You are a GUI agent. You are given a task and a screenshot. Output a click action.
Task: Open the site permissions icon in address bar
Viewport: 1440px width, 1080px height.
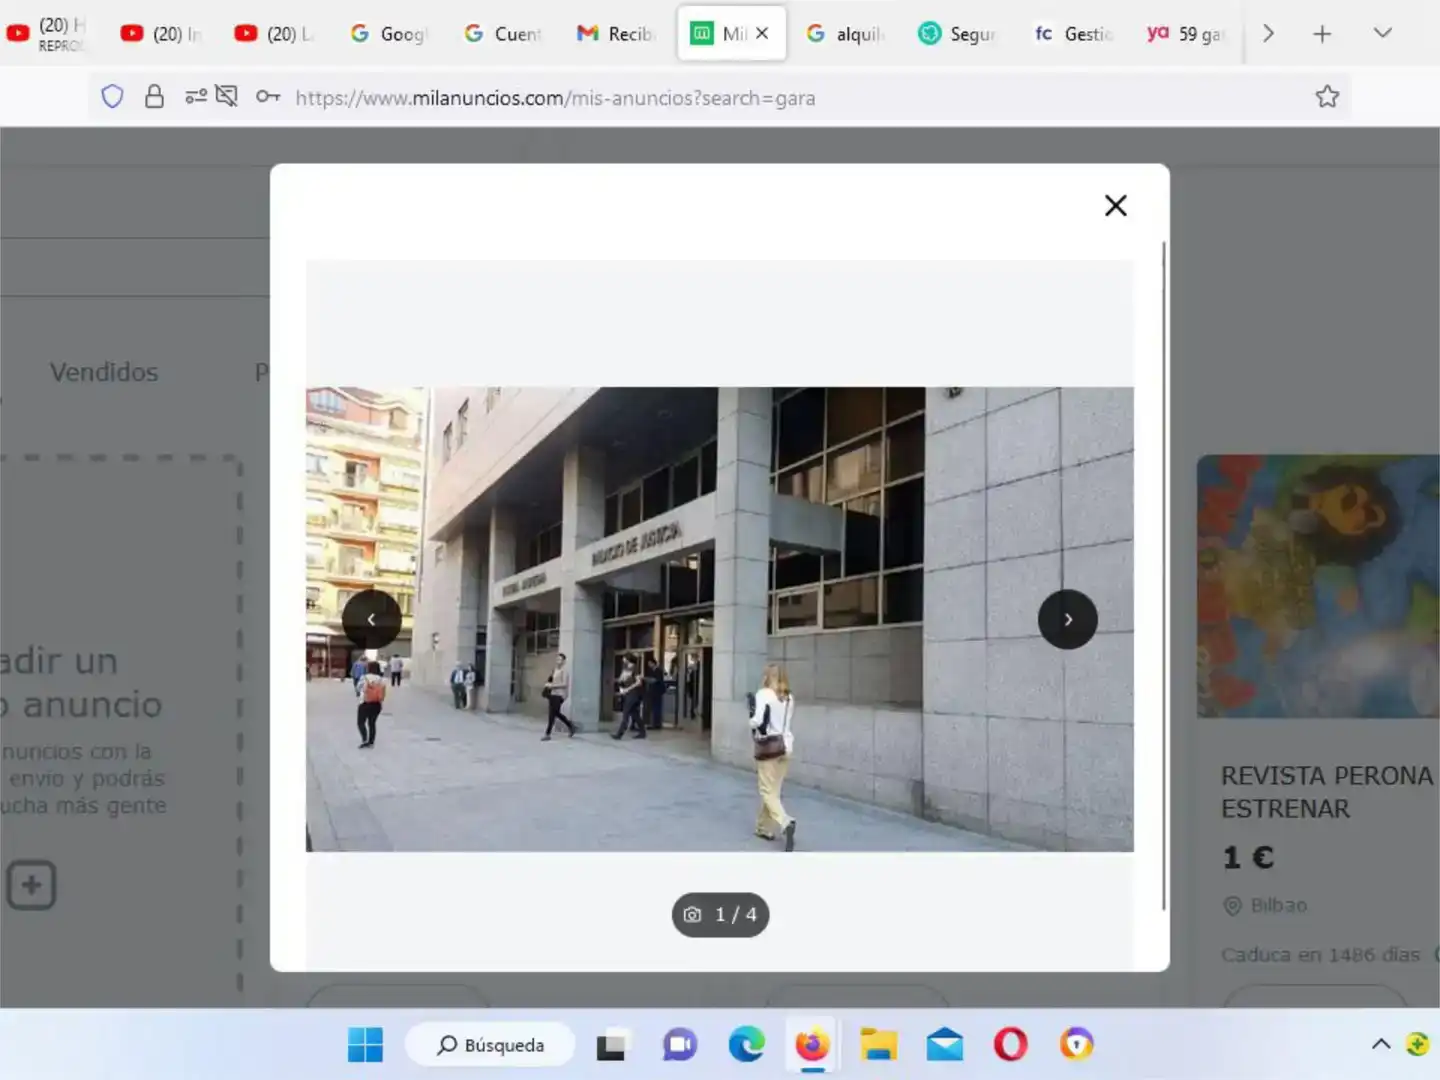(196, 97)
